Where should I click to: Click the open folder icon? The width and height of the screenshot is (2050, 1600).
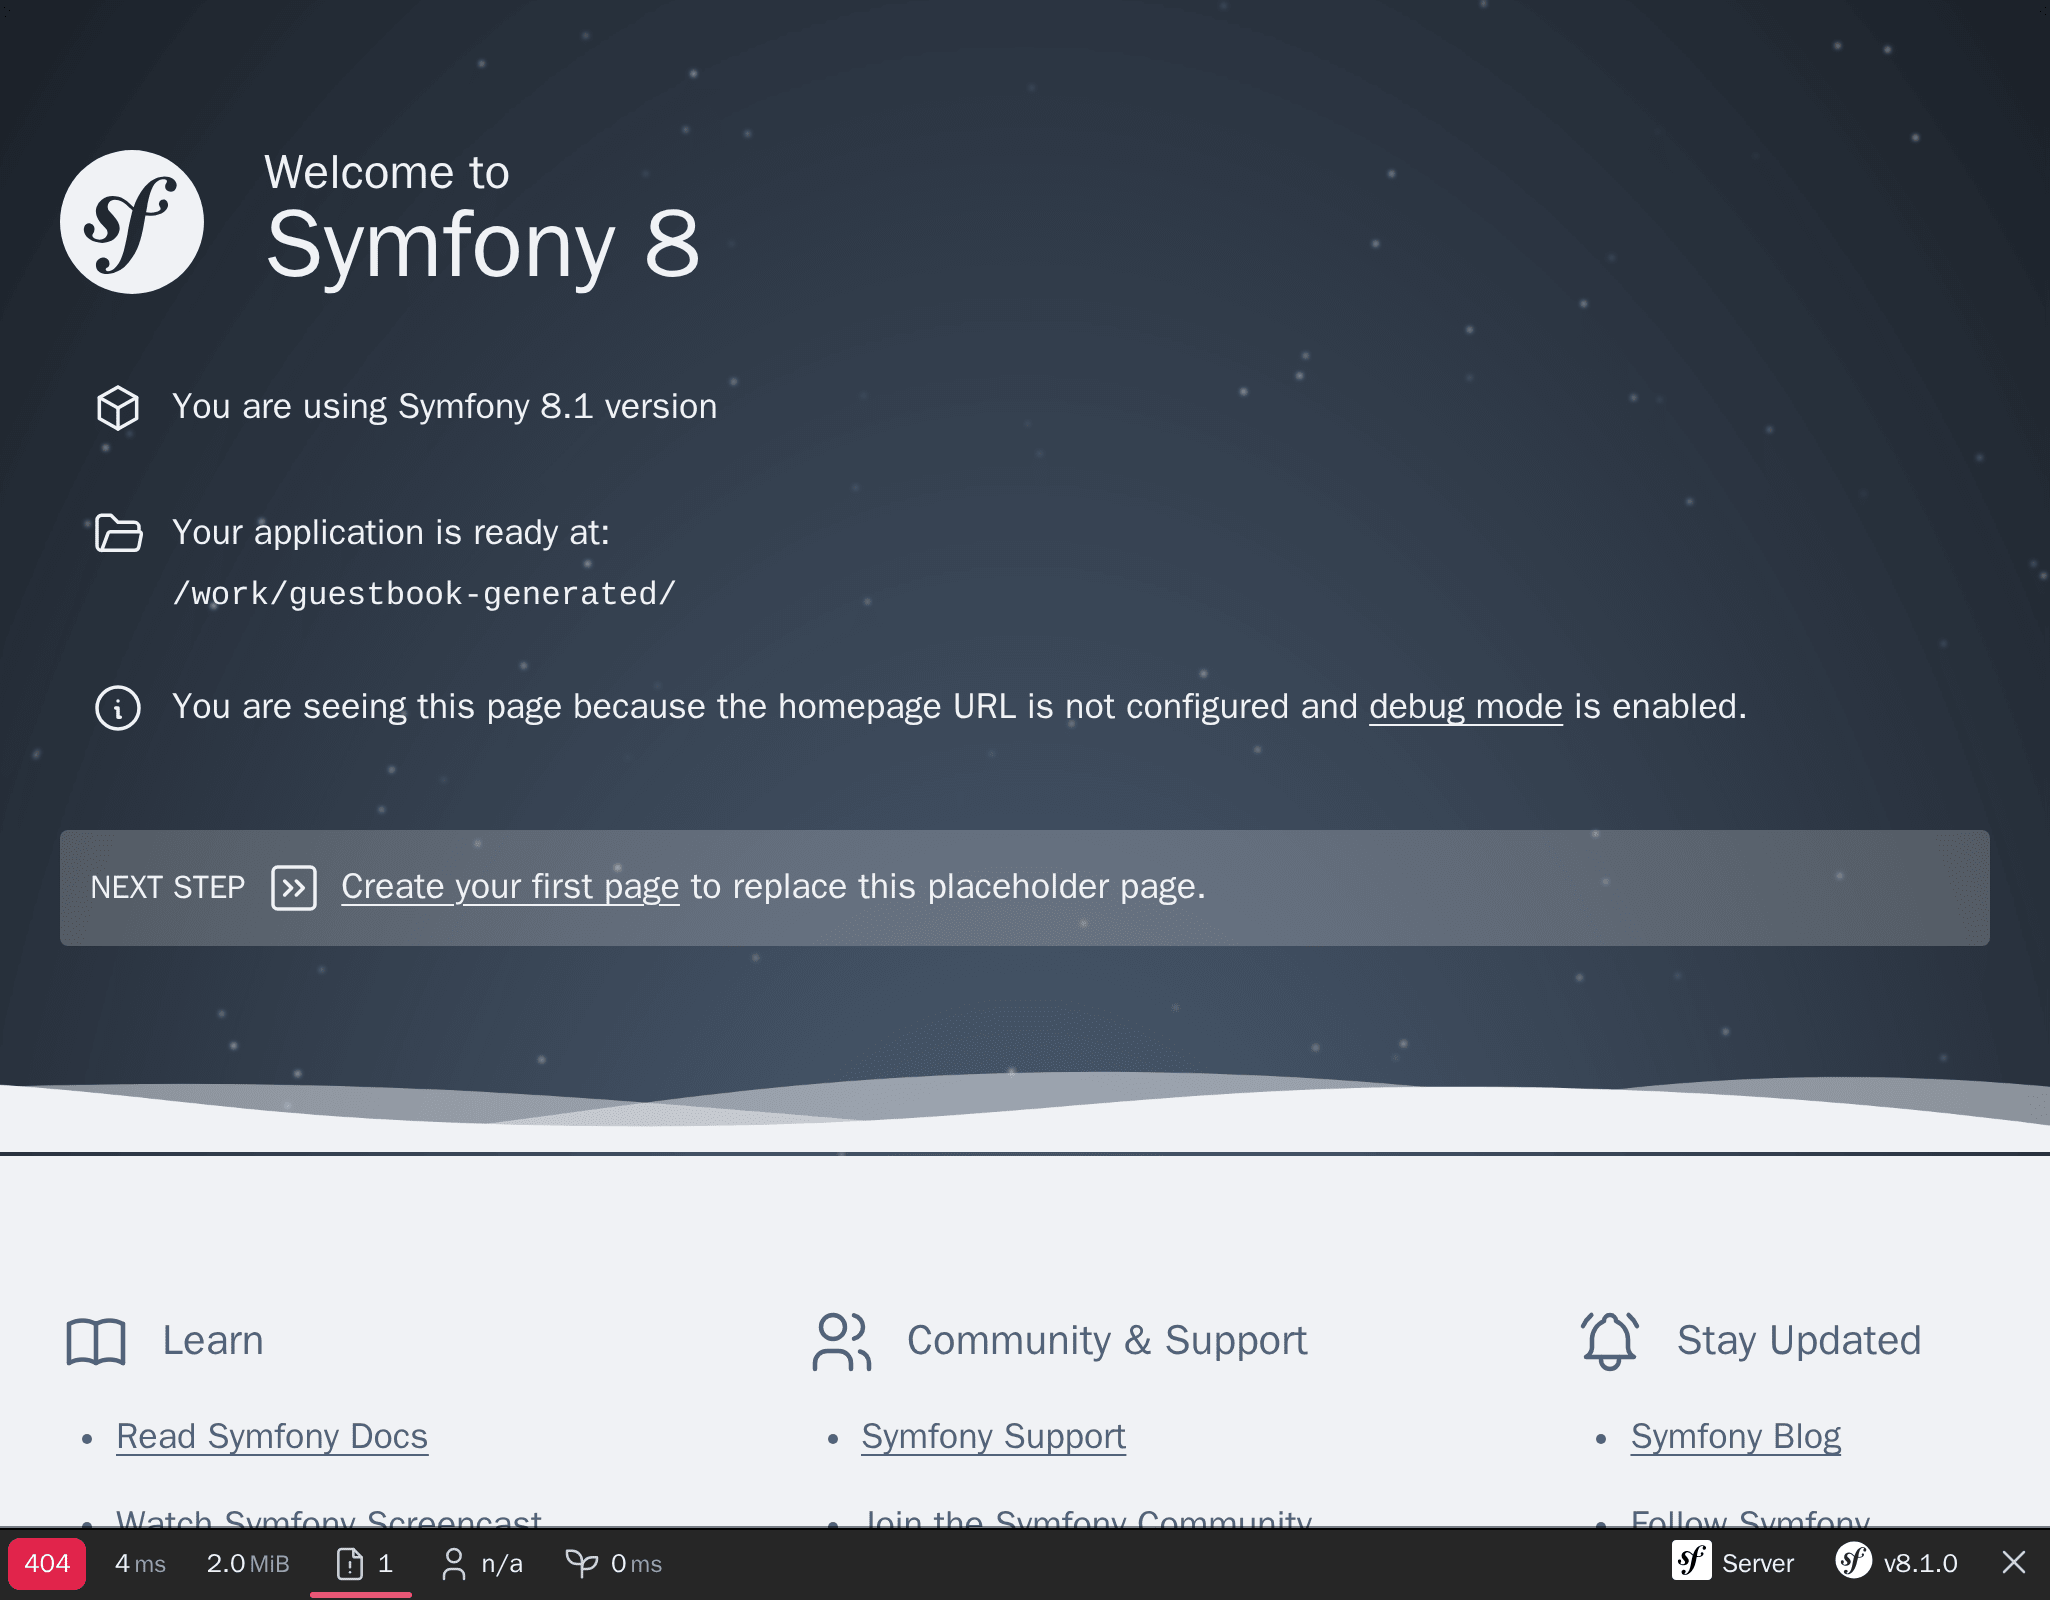click(118, 533)
